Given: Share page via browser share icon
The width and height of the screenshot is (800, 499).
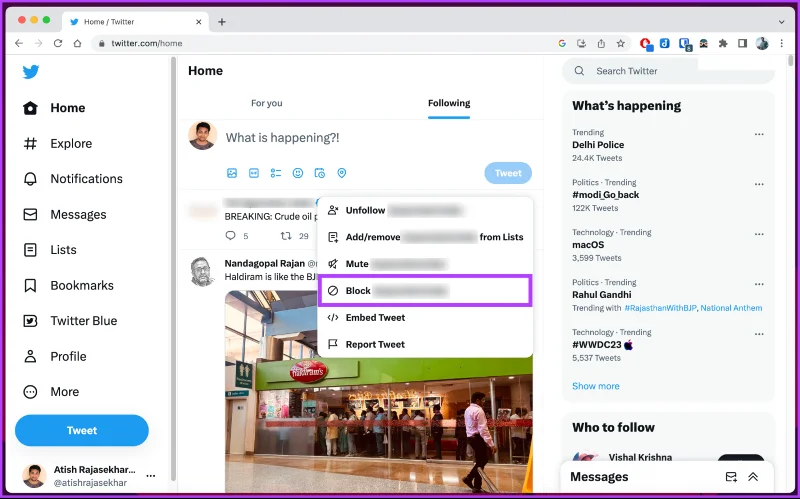Looking at the screenshot, I should coord(601,43).
